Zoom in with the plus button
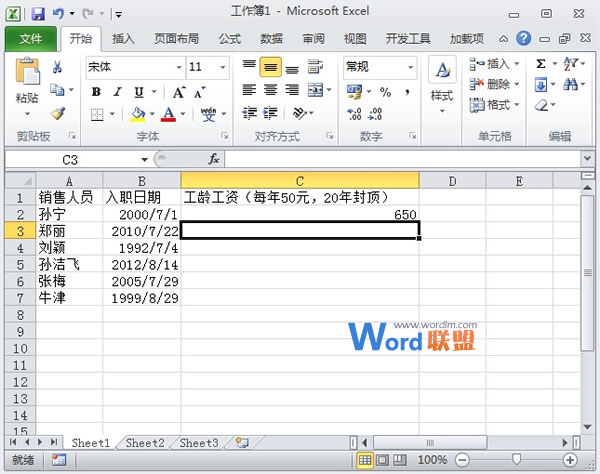Viewport: 600px width, 474px height. point(570,459)
